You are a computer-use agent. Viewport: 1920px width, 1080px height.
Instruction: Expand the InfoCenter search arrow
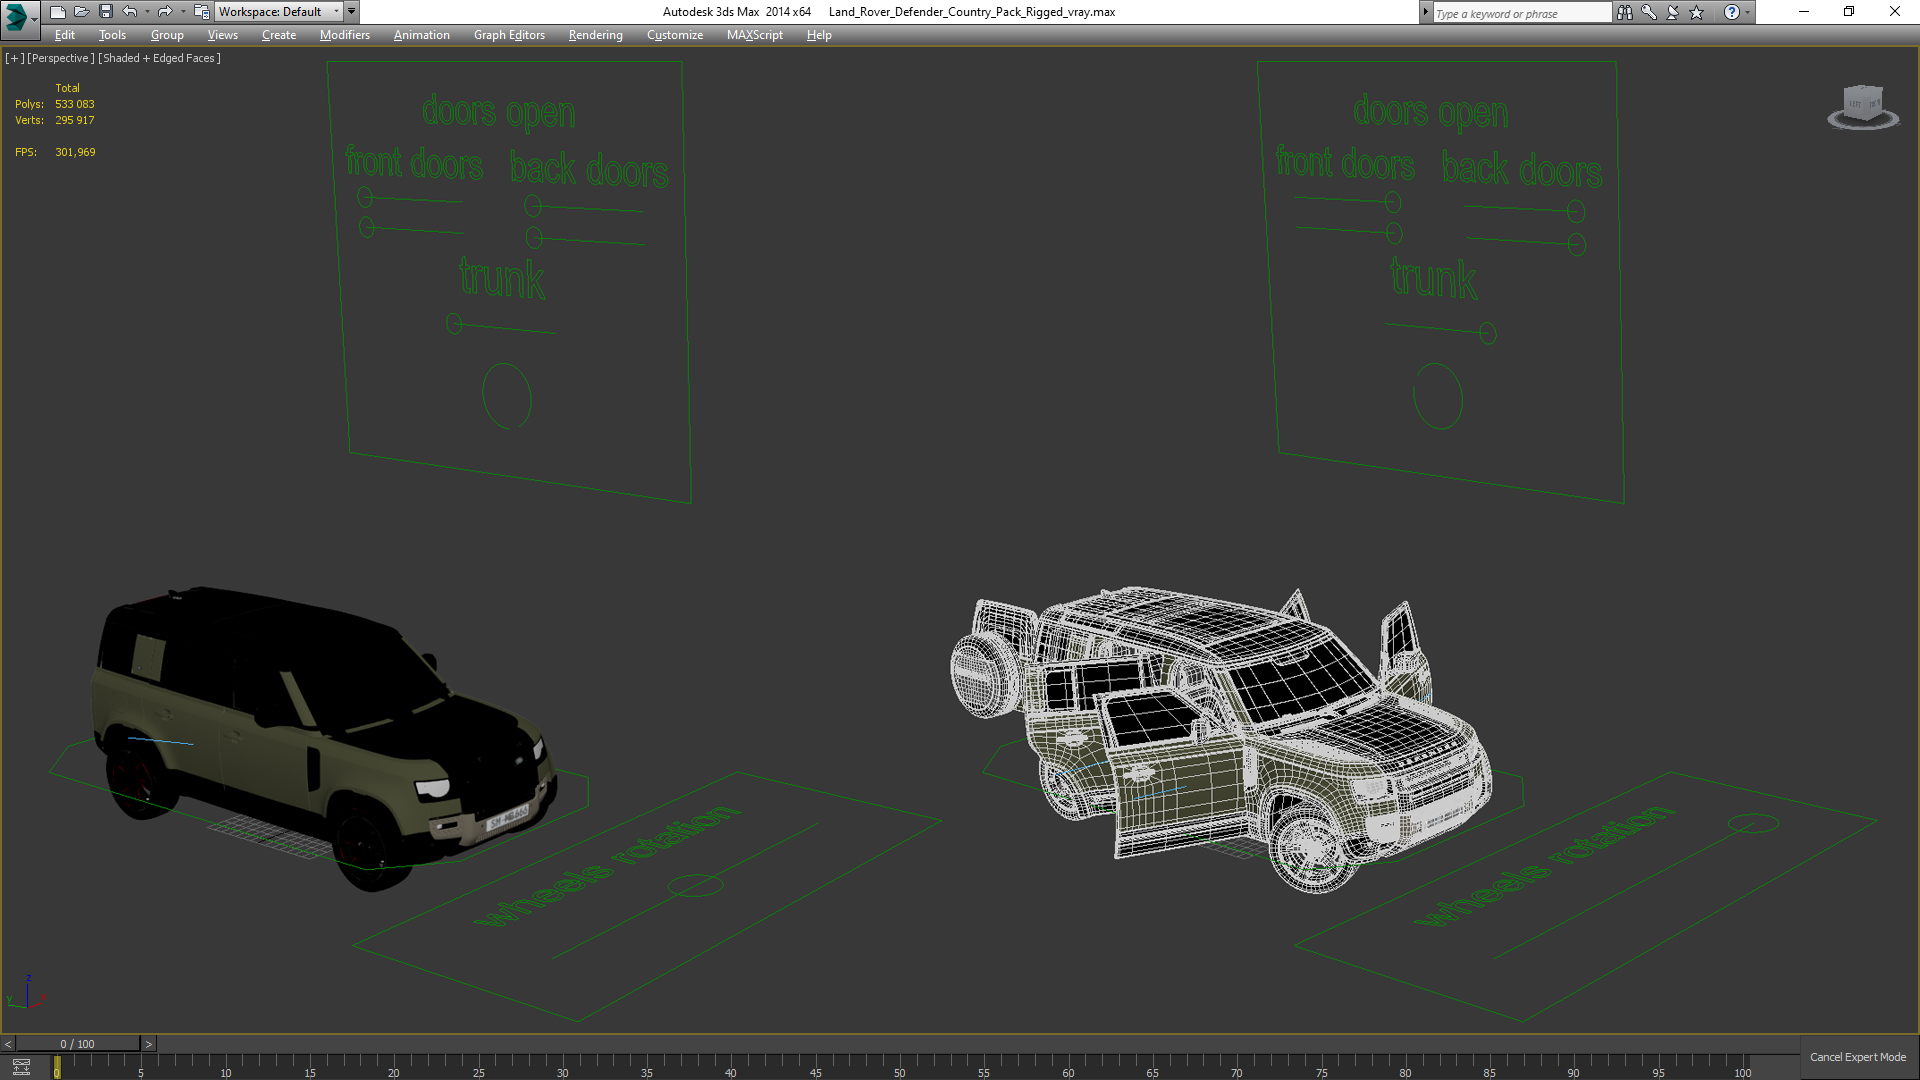(1426, 12)
